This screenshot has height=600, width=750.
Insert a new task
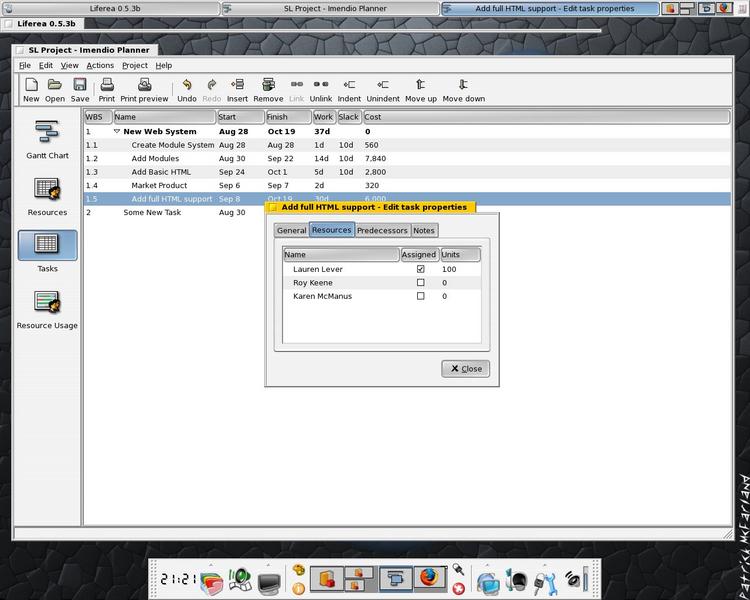tap(237, 90)
